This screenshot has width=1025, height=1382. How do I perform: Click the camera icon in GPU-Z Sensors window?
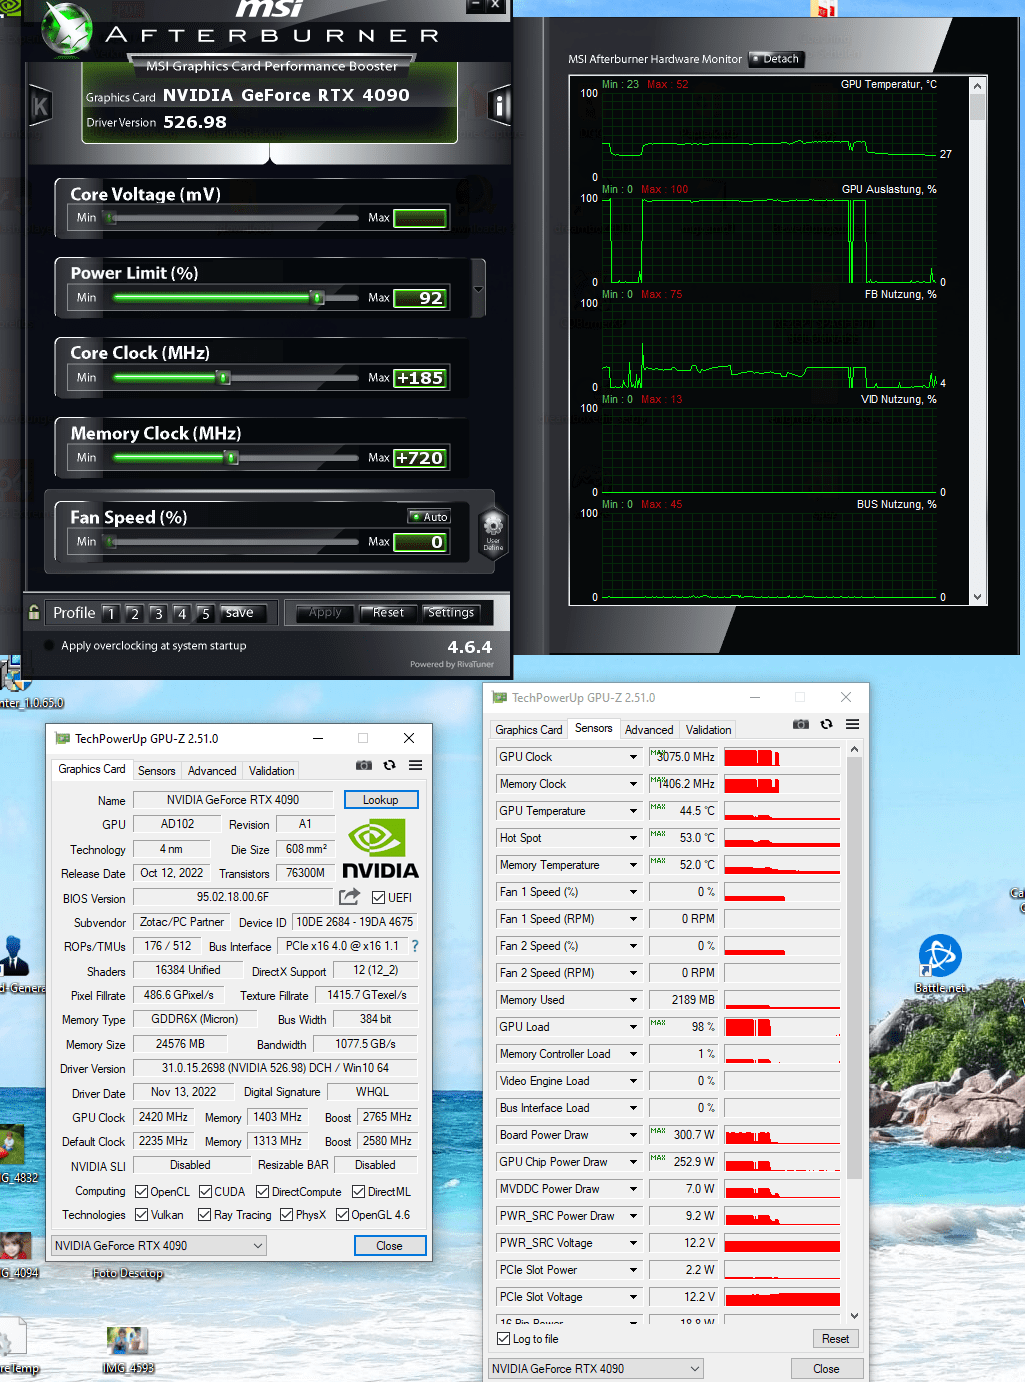801,724
